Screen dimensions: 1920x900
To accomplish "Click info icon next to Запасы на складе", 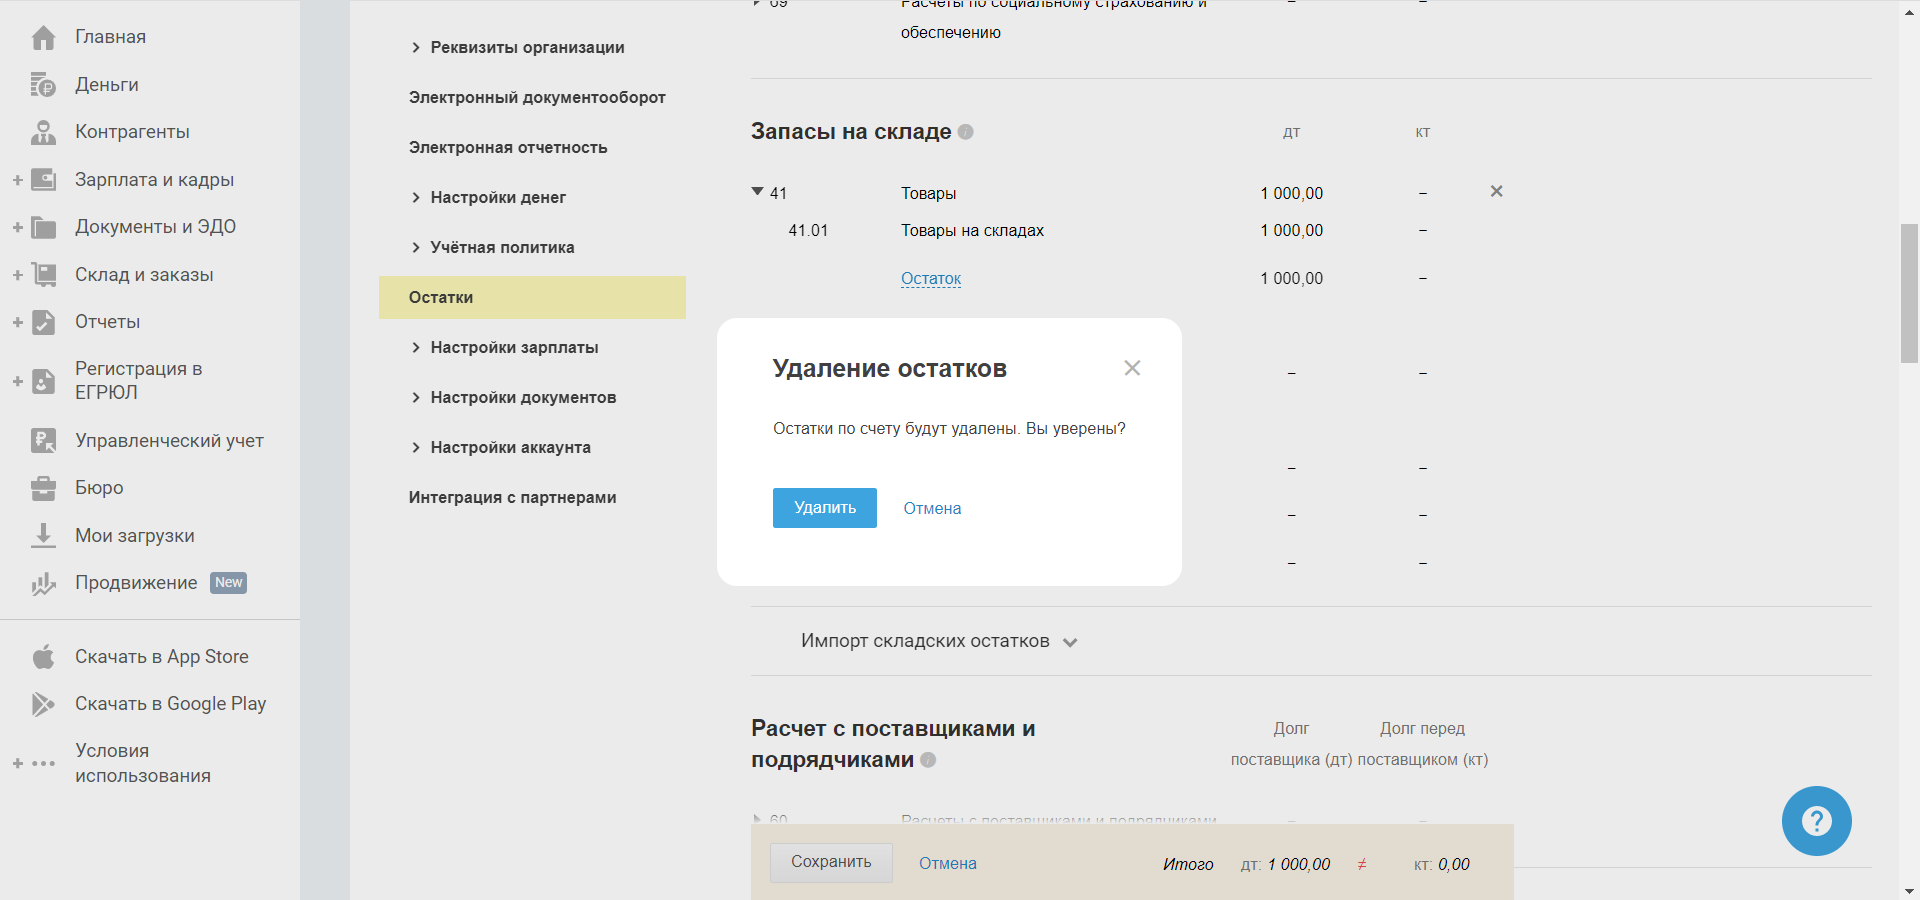I will coord(965,132).
